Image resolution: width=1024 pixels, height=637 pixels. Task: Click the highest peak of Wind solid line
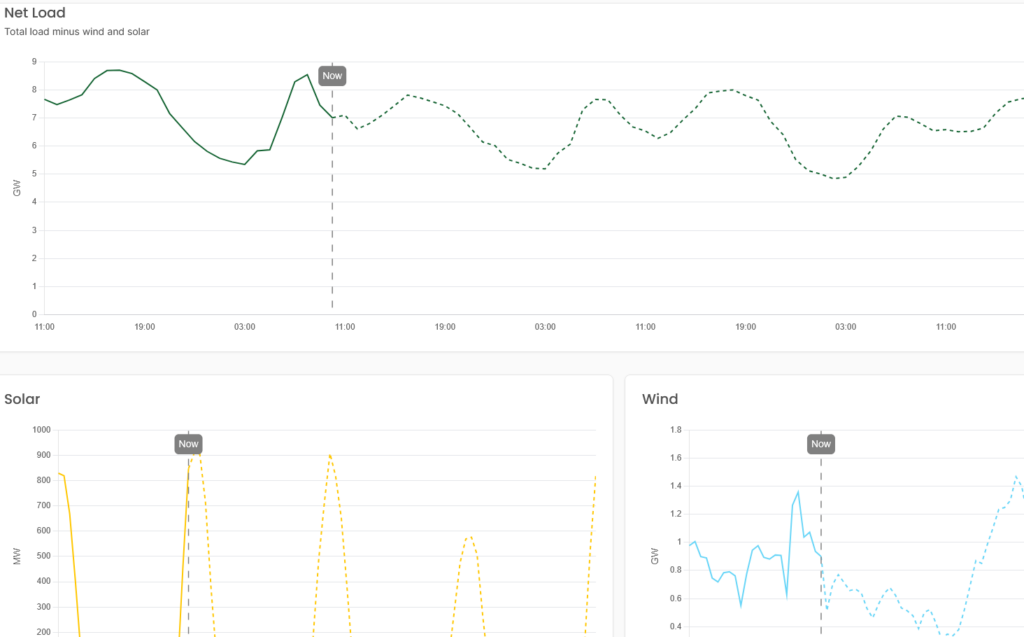point(798,491)
